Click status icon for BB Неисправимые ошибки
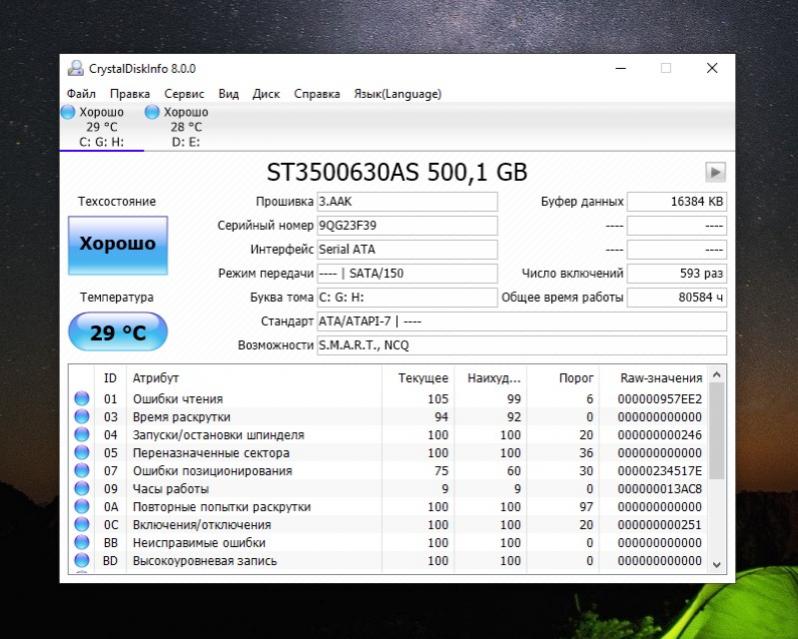 point(82,542)
